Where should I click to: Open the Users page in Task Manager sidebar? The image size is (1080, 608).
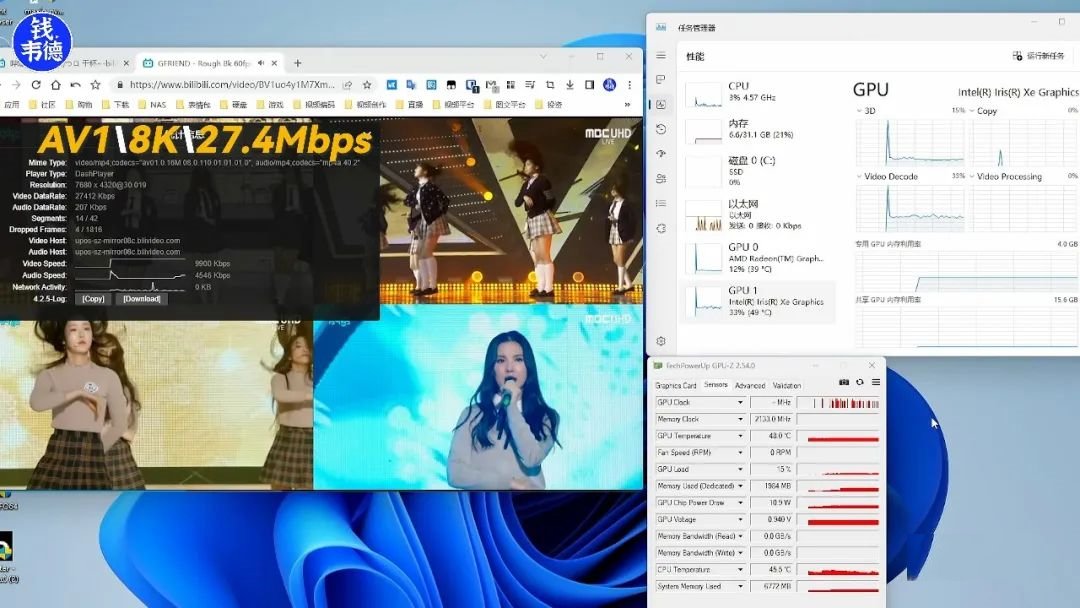click(x=661, y=178)
